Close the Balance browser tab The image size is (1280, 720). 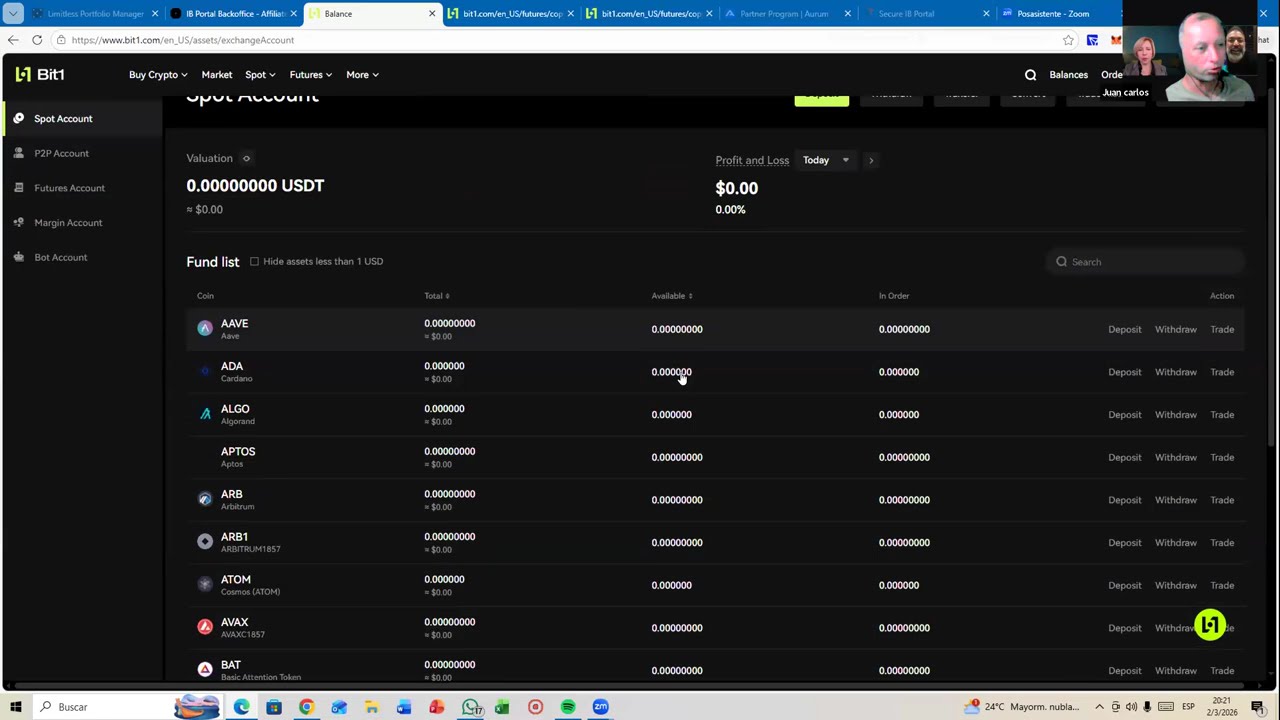[x=432, y=14]
